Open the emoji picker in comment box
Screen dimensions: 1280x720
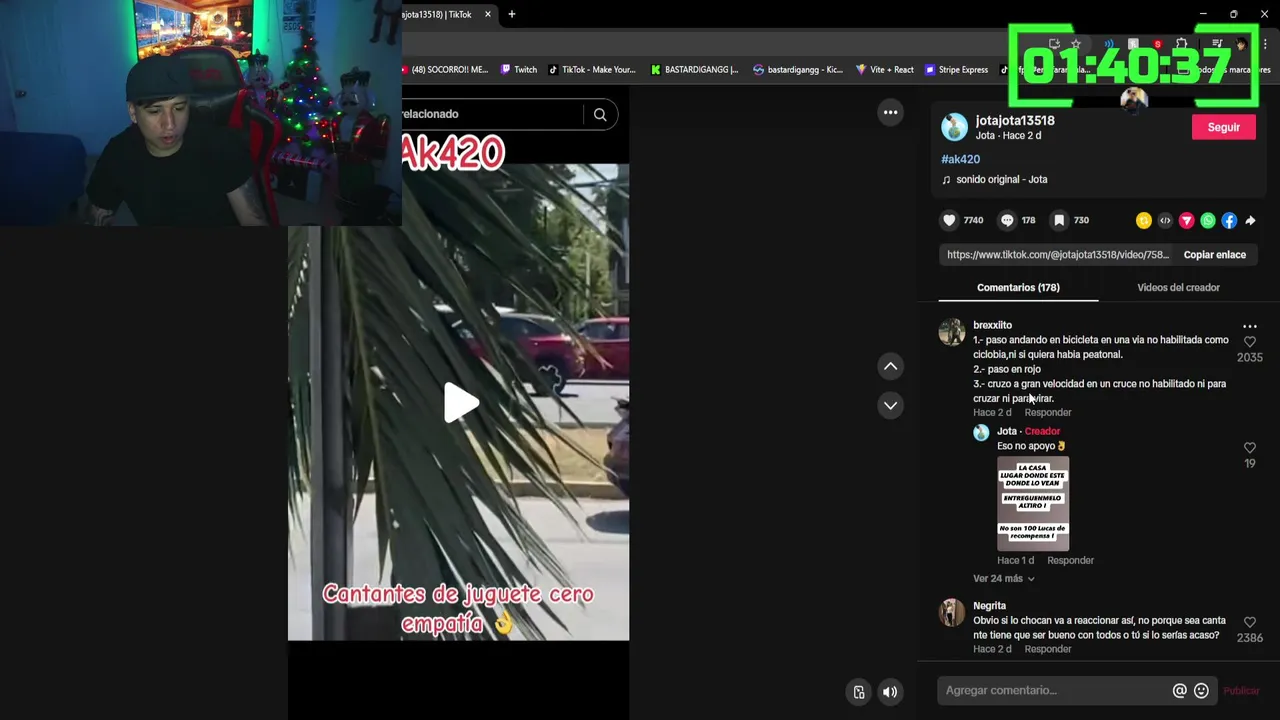pos(1202,690)
